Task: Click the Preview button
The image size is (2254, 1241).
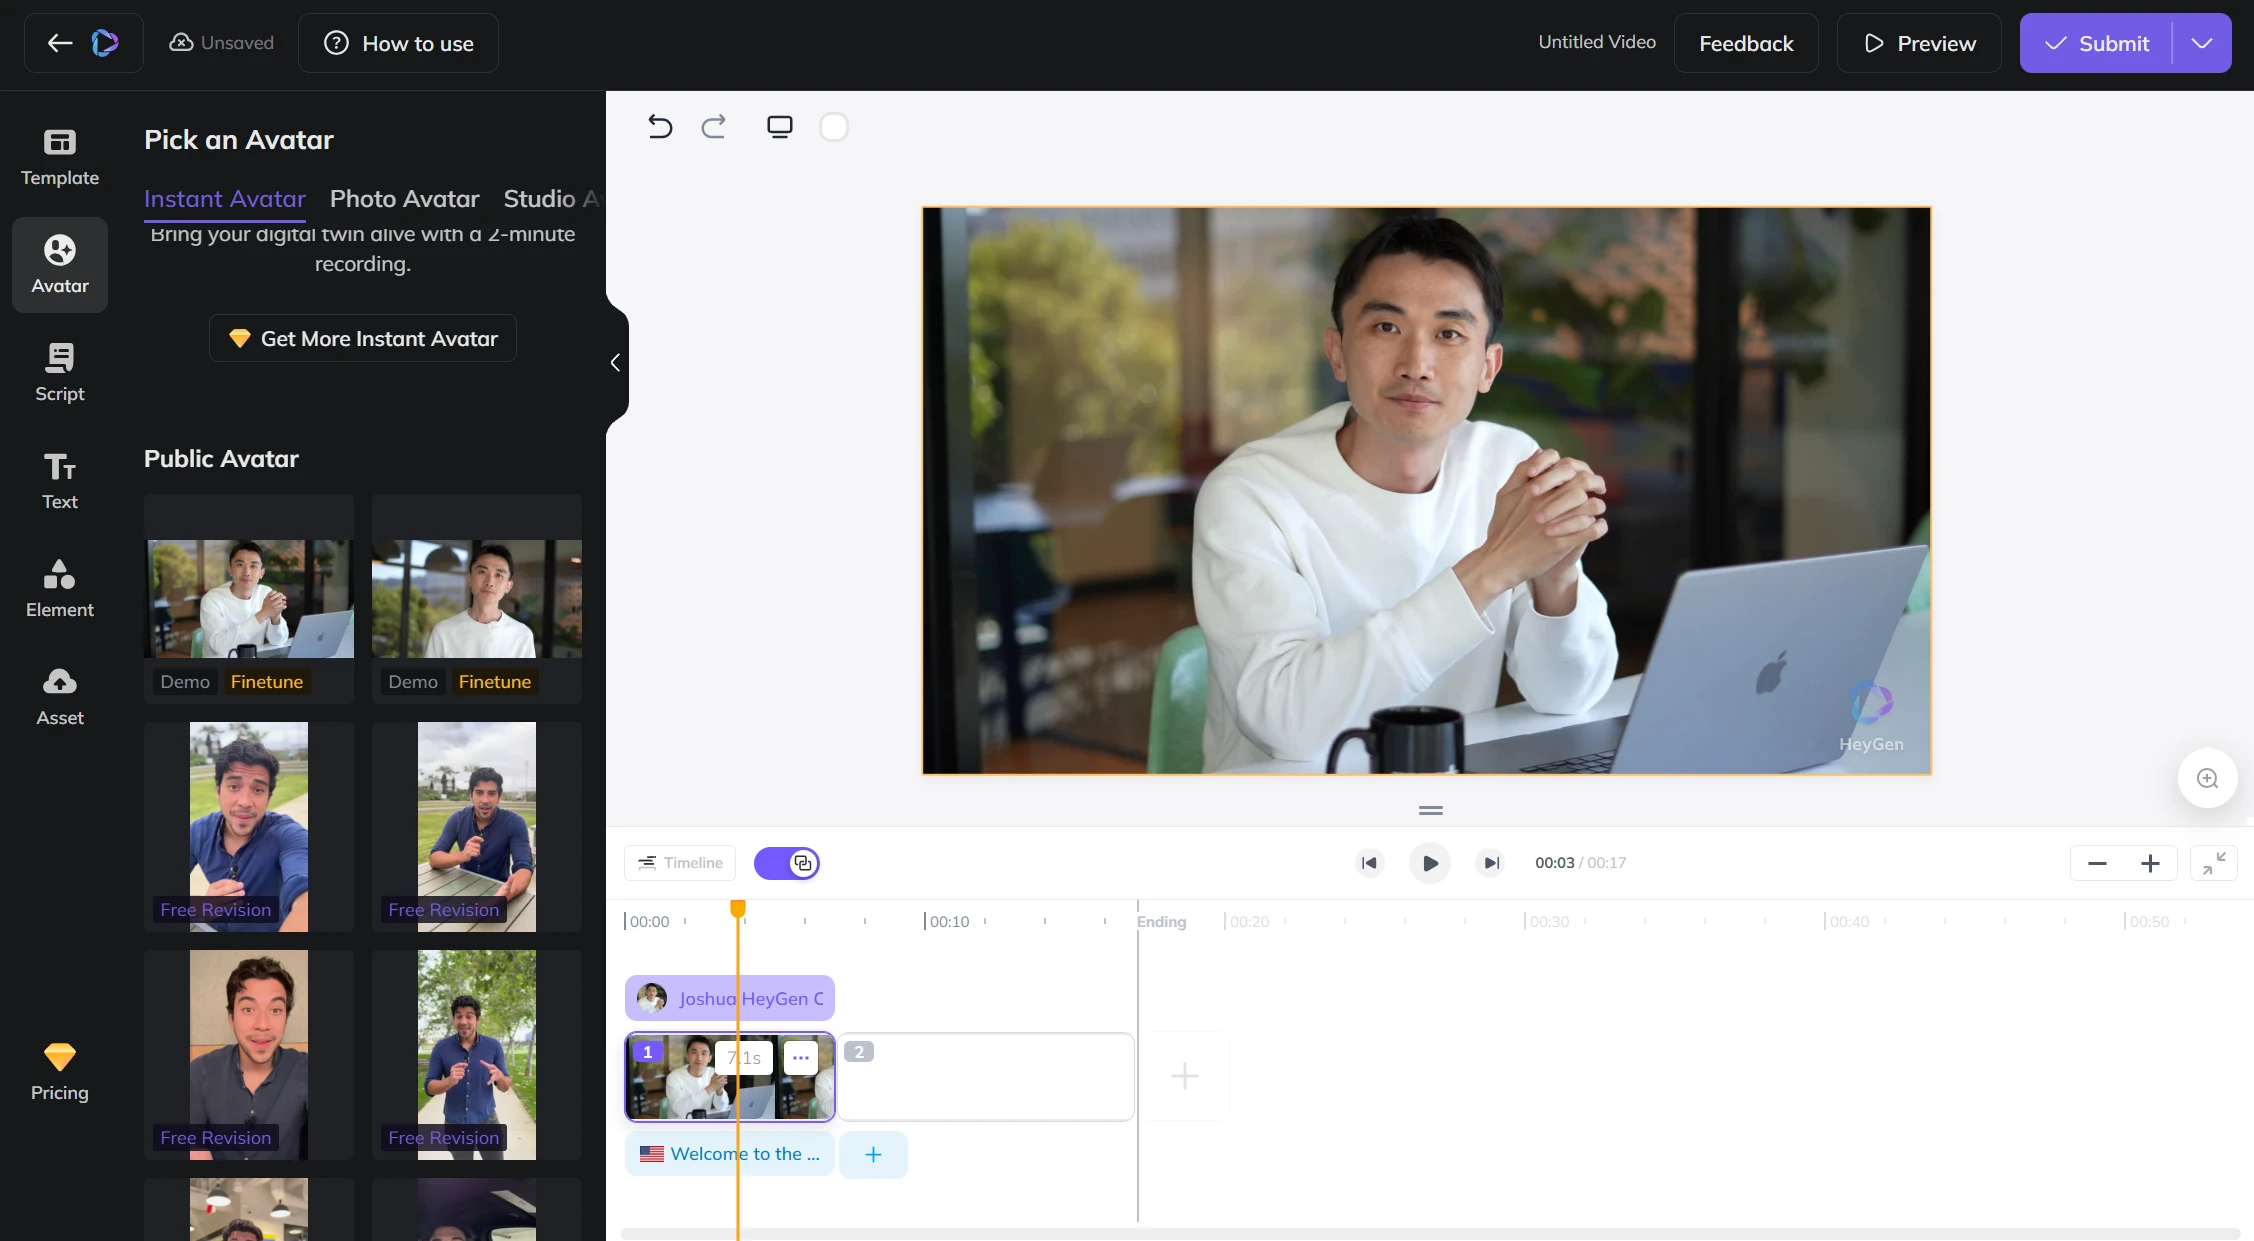Action: coord(1918,43)
